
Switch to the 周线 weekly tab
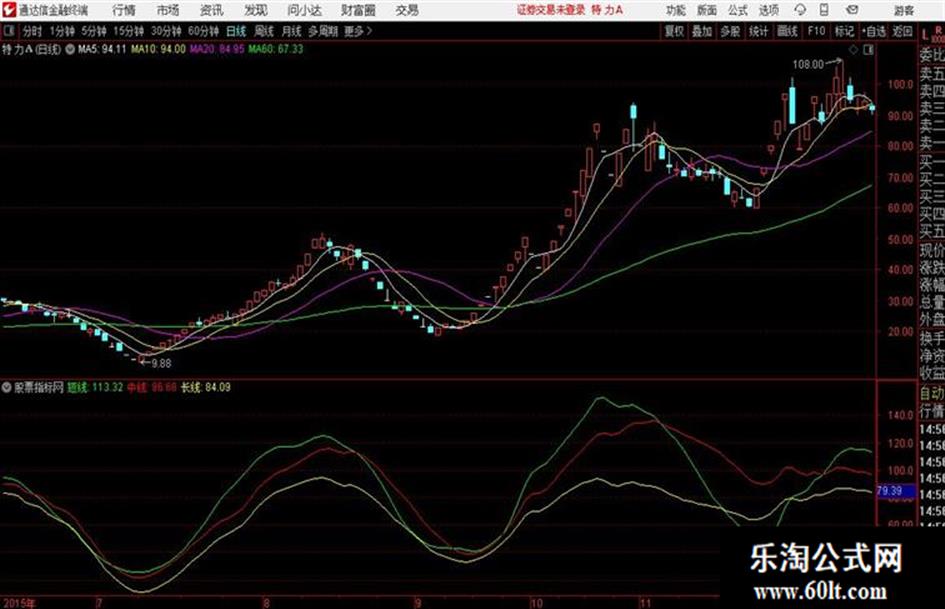(x=264, y=31)
